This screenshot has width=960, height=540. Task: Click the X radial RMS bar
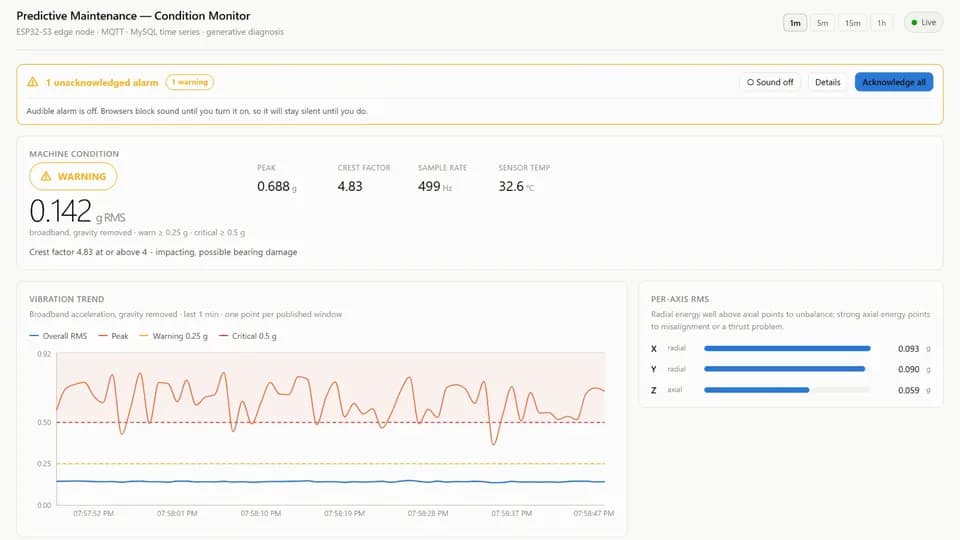point(787,348)
